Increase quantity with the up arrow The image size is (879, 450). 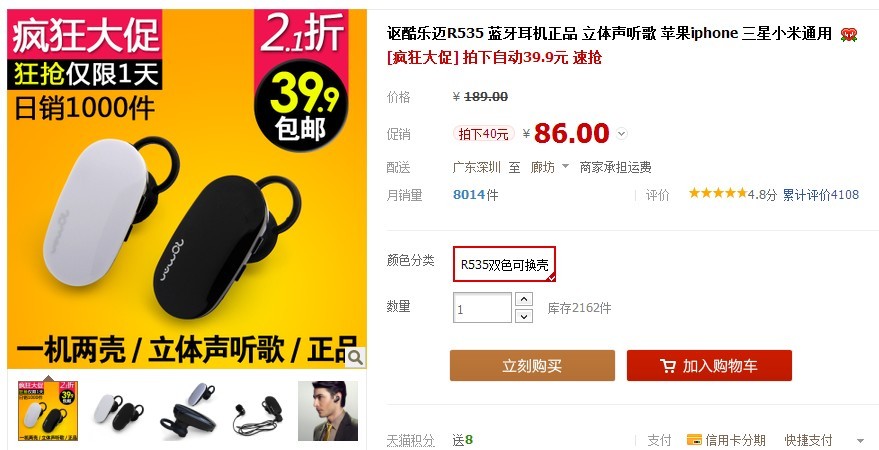[524, 299]
